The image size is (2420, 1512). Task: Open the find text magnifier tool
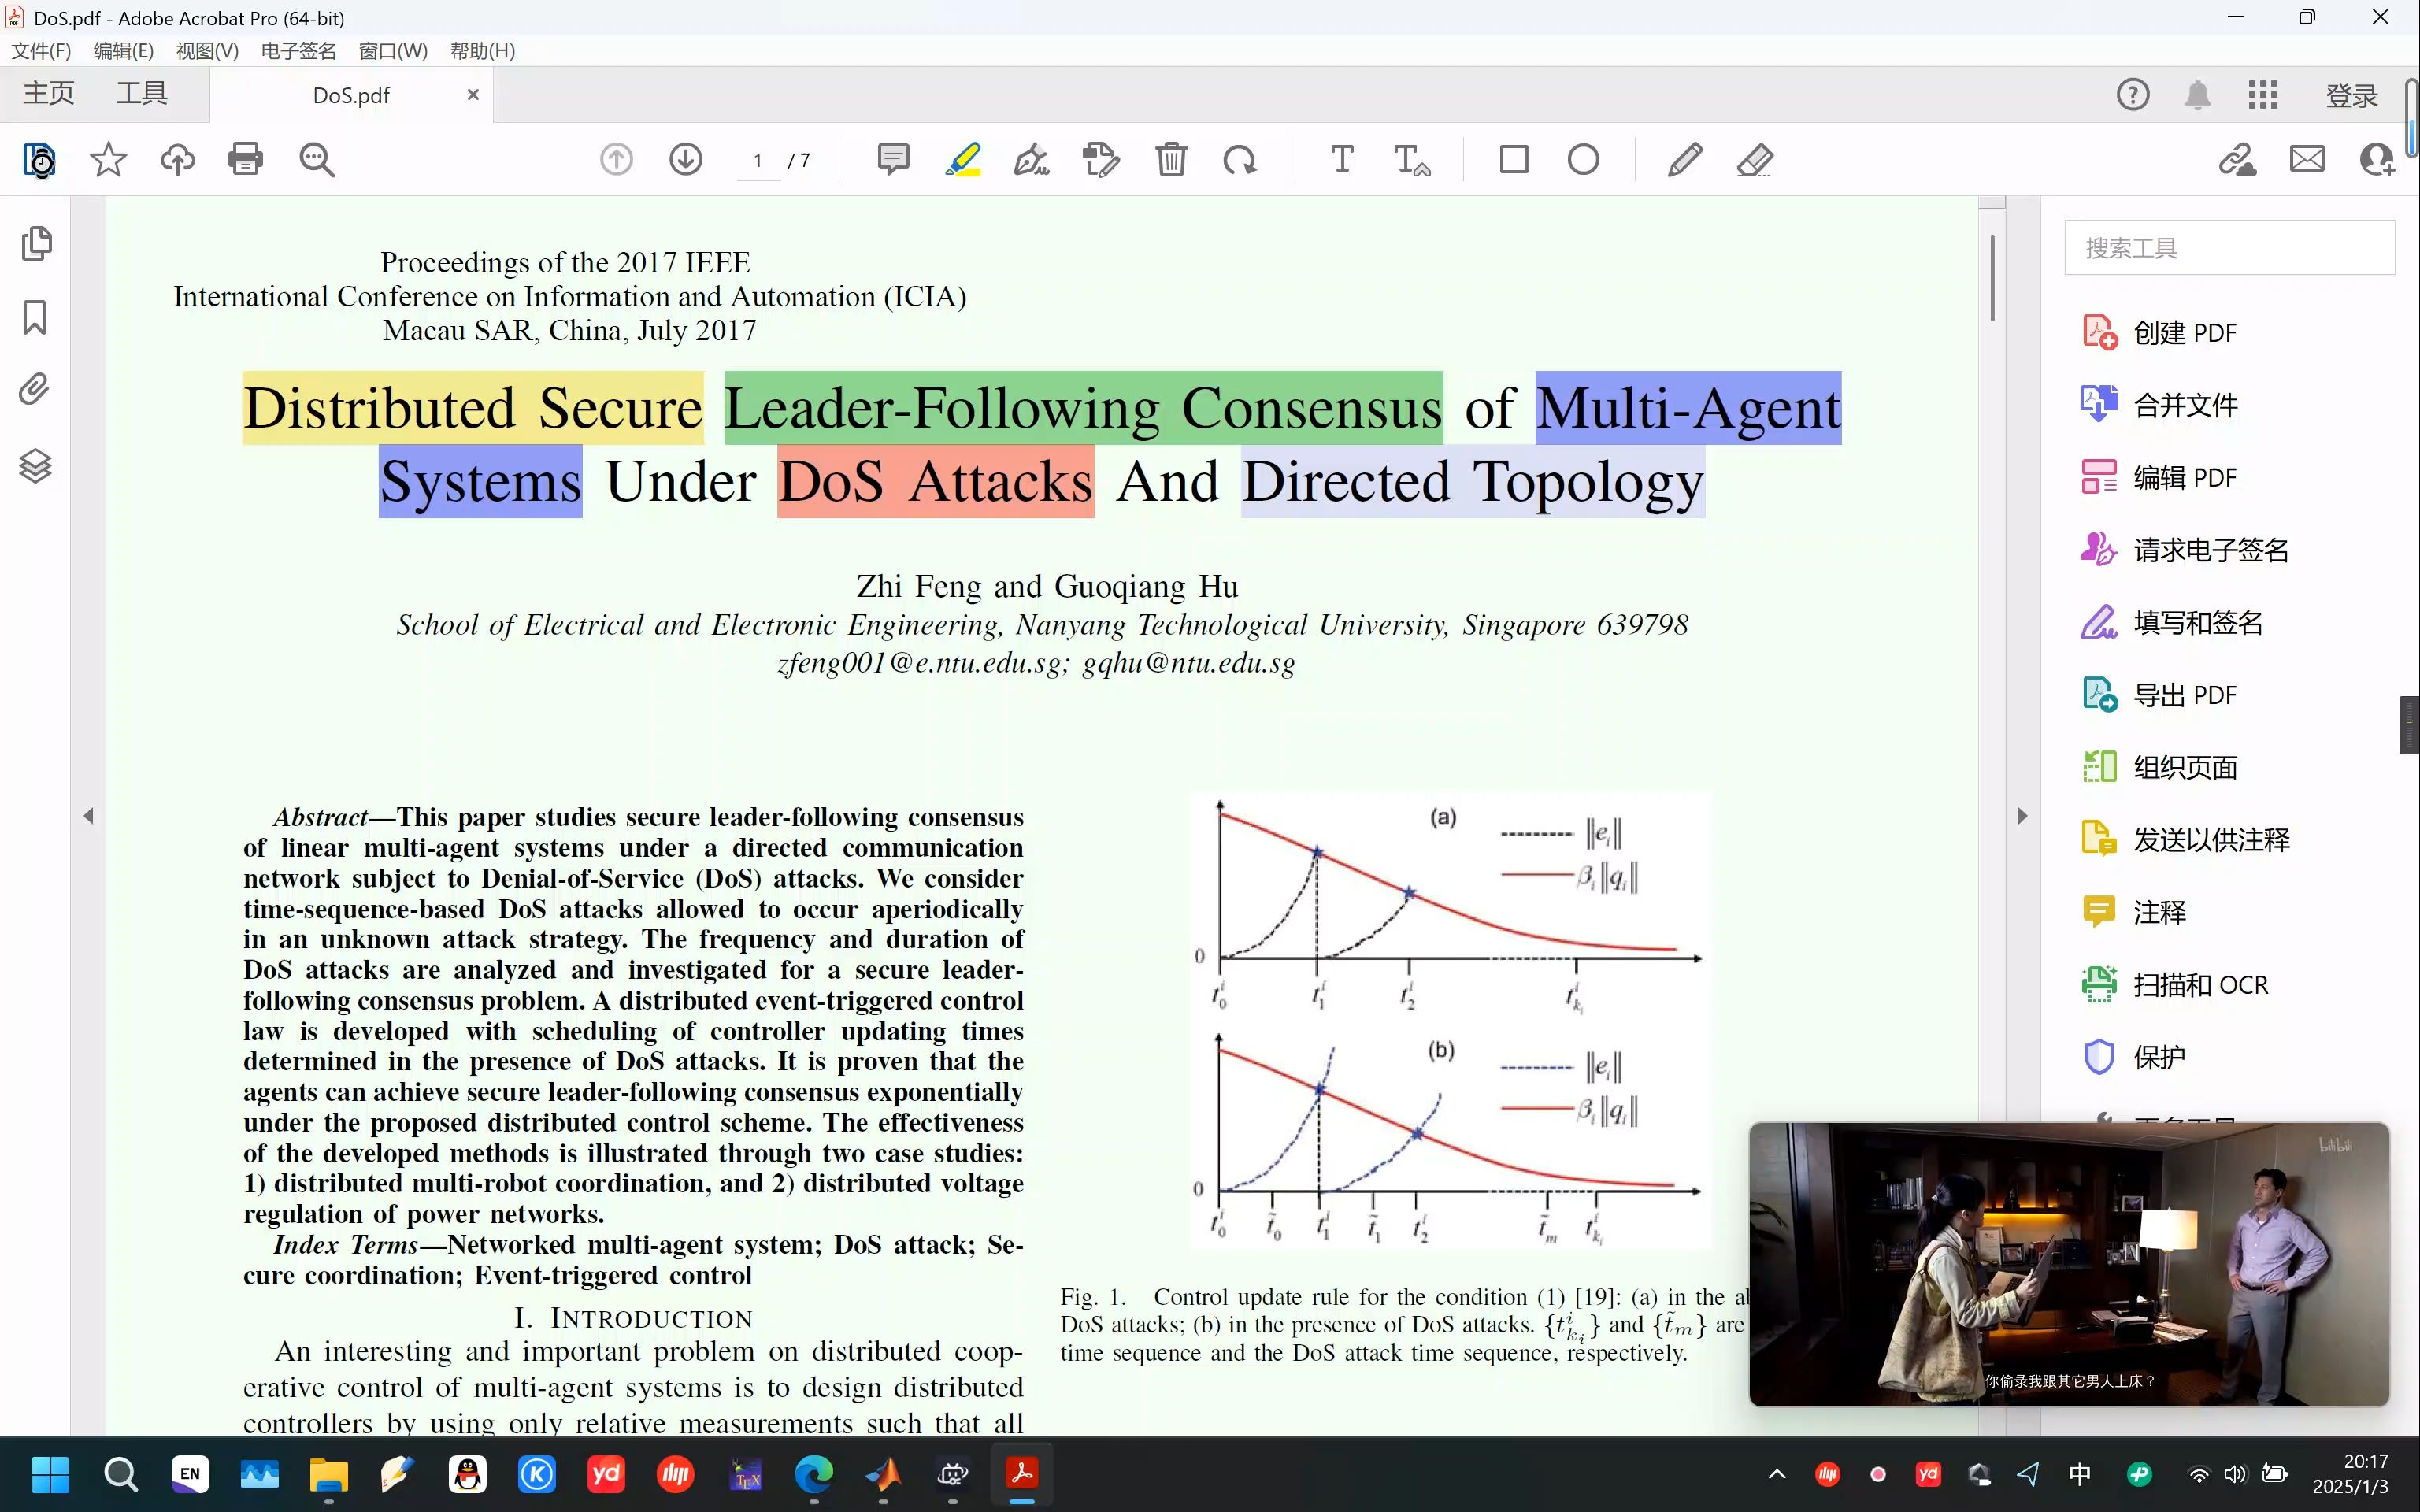point(317,160)
